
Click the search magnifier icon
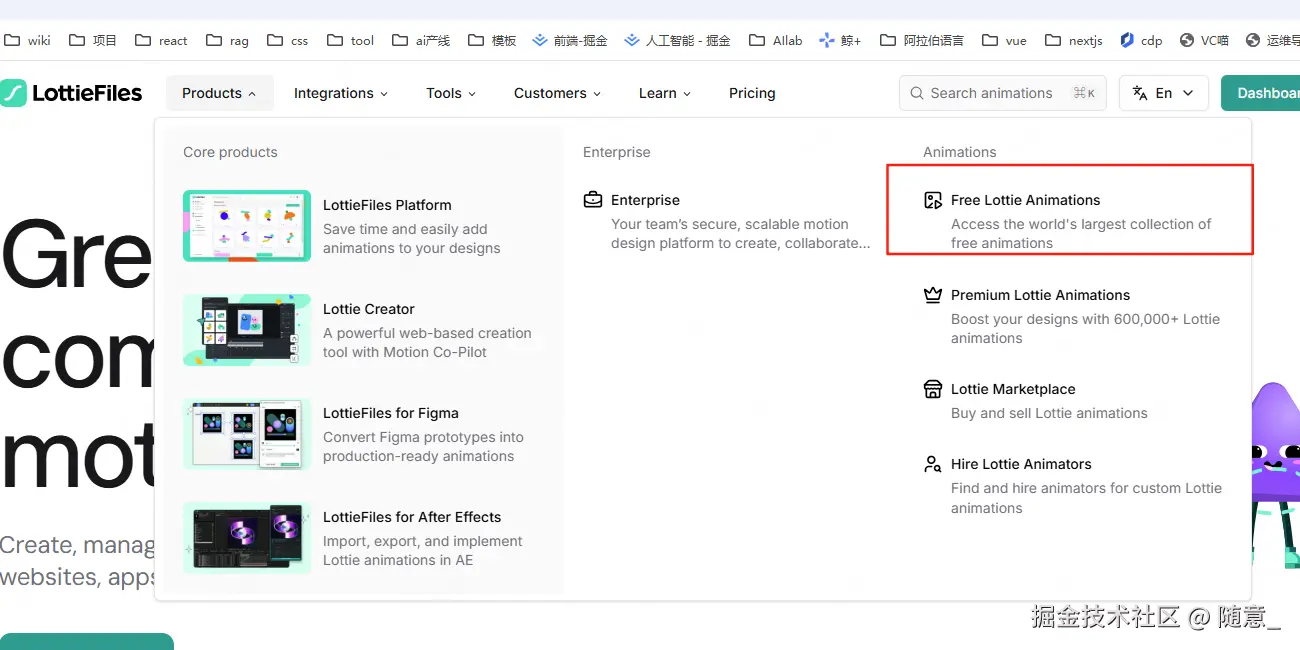click(917, 93)
